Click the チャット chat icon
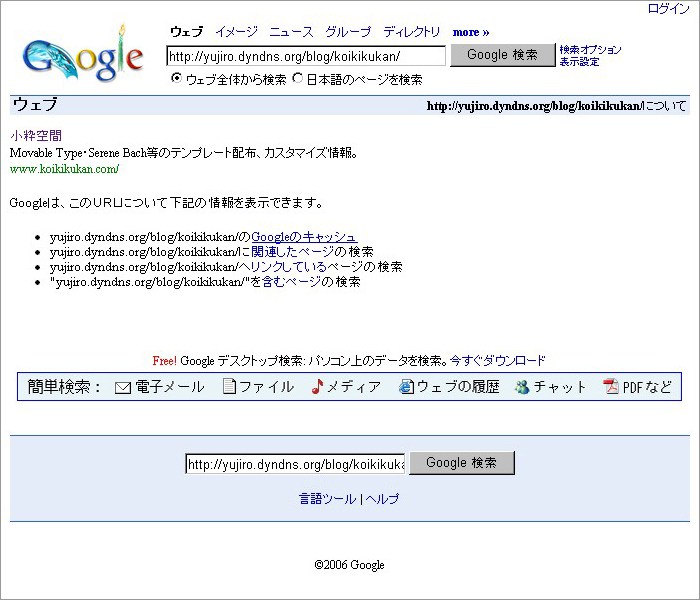Image resolution: width=700 pixels, height=600 pixels. [x=522, y=388]
